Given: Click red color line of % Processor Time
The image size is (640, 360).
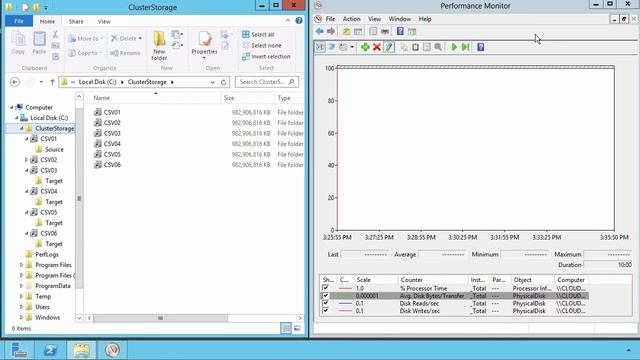Looking at the screenshot, I should pos(345,288).
